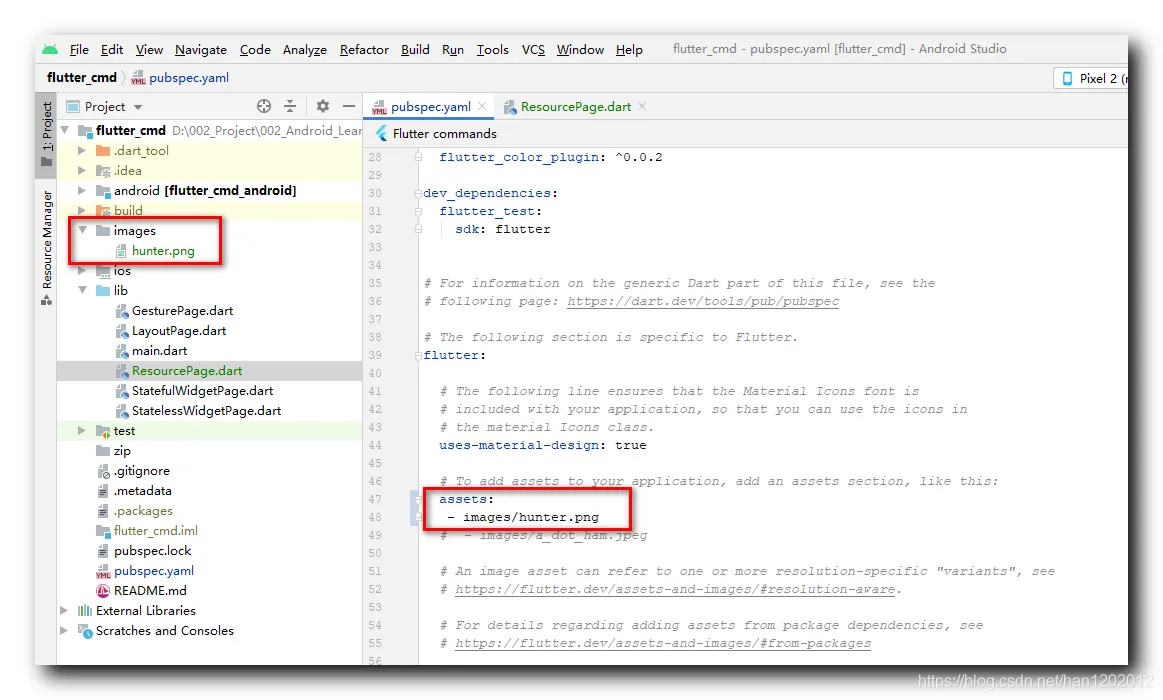Viewport: 1163px width, 700px height.
Task: Expand the .idea folder
Action: point(82,171)
